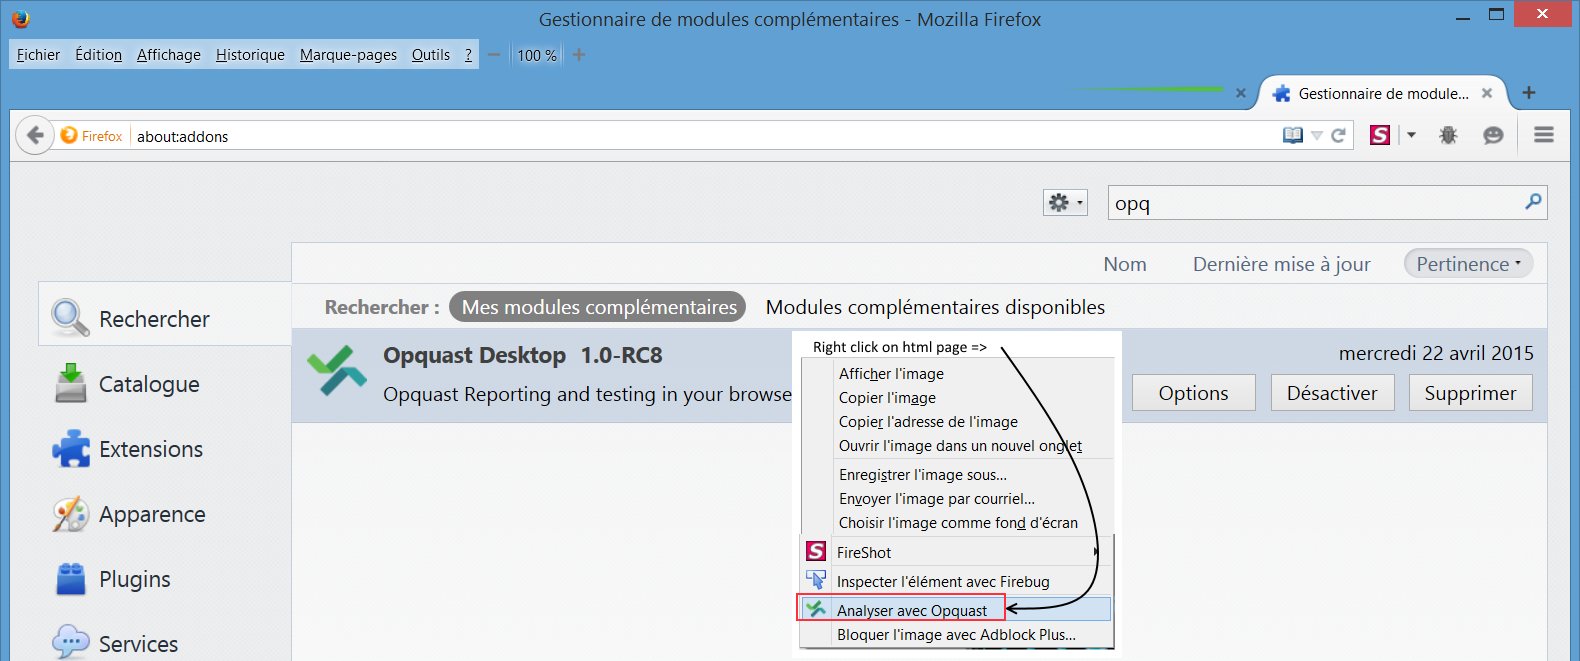Choose Inspecter l'élément avec Firebug

pyautogui.click(x=957, y=581)
